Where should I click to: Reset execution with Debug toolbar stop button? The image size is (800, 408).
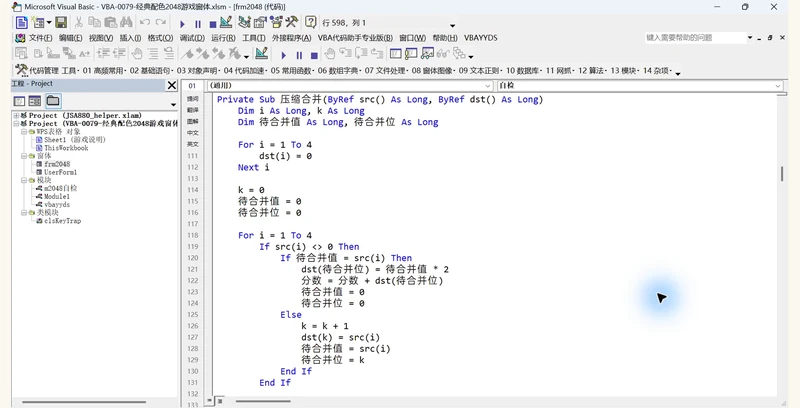[x=314, y=55]
